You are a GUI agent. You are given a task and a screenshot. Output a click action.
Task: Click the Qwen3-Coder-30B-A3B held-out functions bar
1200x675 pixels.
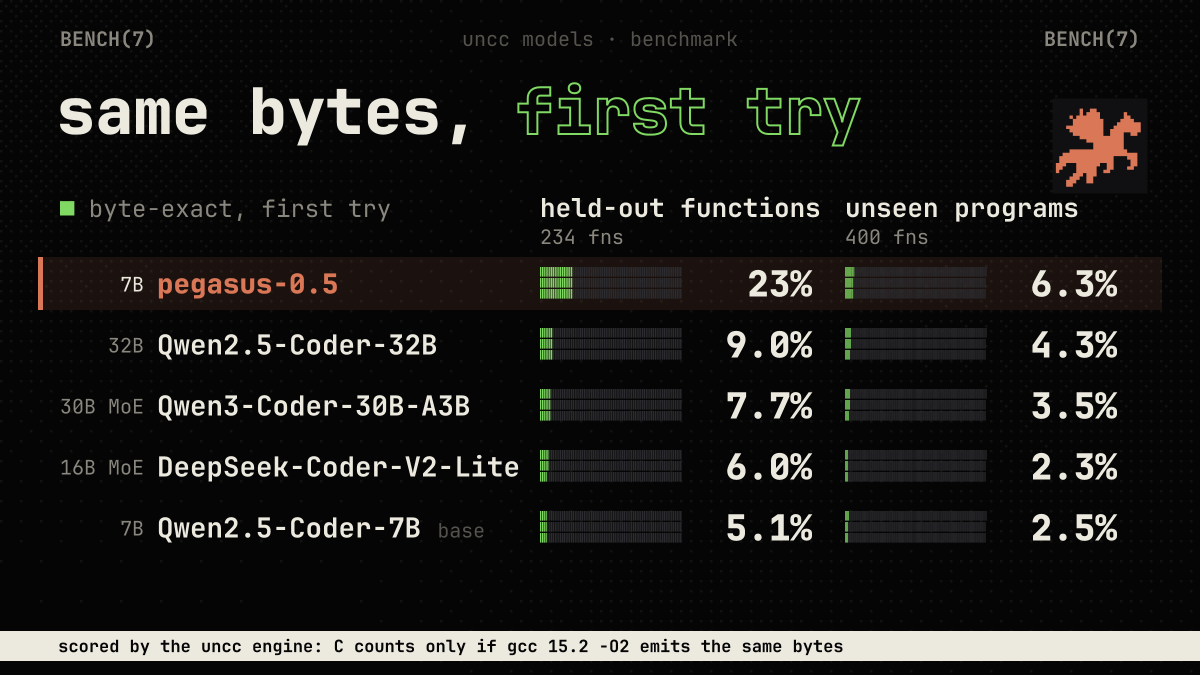click(611, 405)
